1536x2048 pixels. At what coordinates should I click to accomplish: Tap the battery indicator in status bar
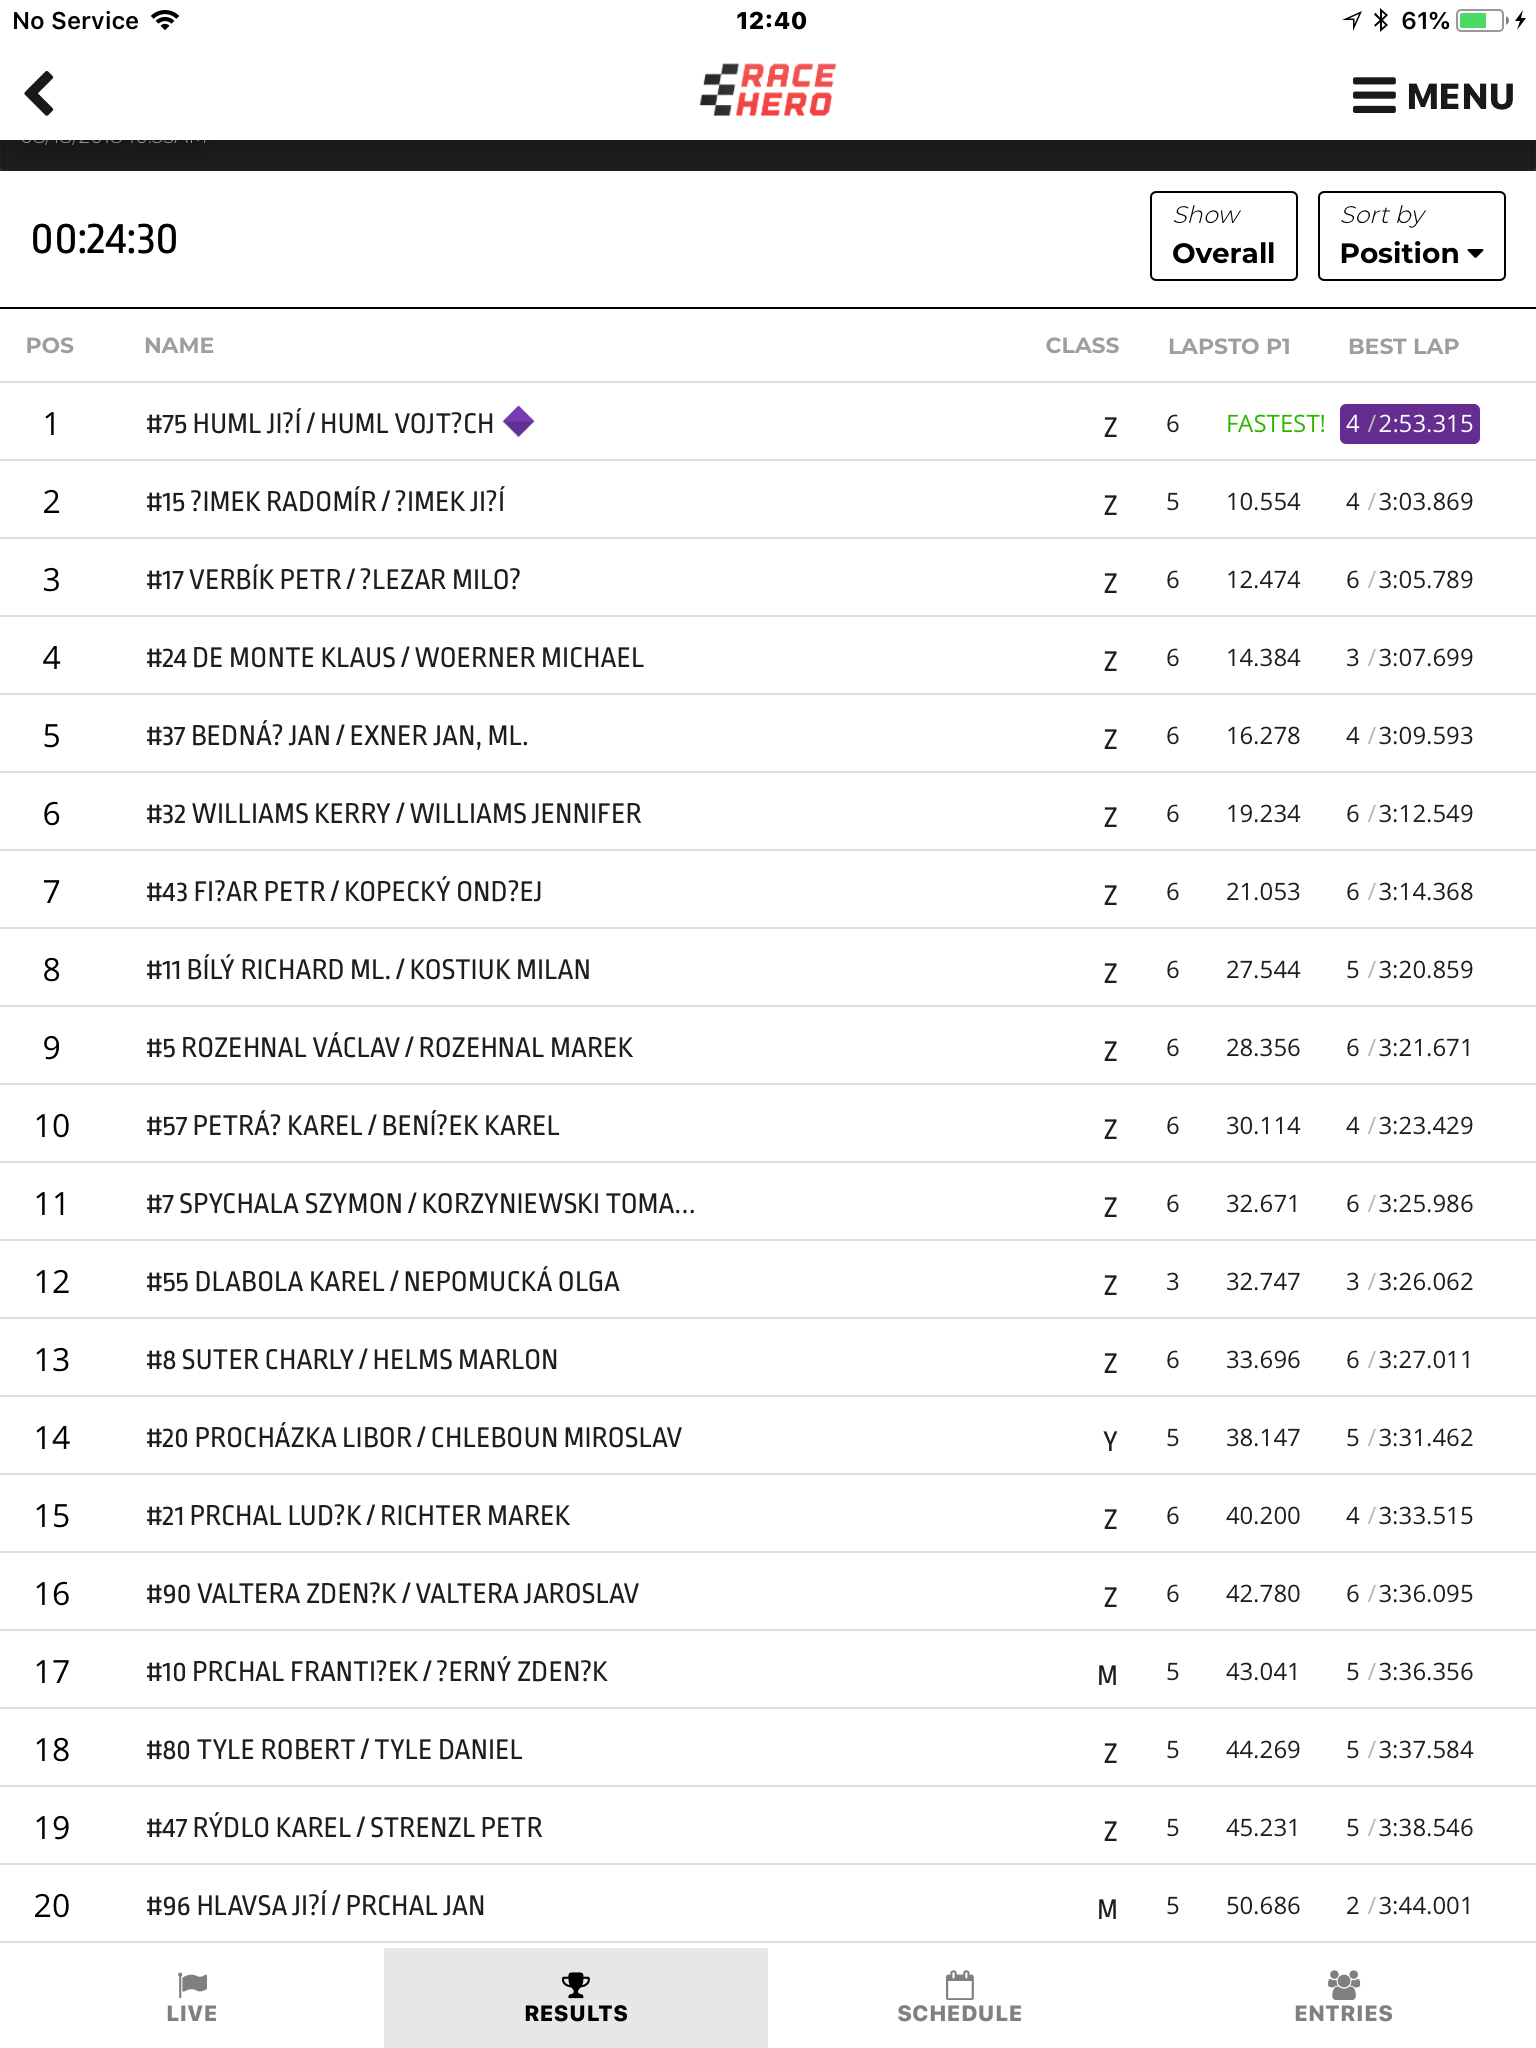pyautogui.click(x=1482, y=20)
